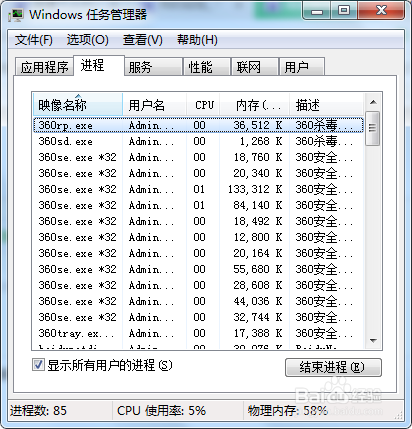Select 360se.exe row using 12,800 K

click(x=198, y=237)
